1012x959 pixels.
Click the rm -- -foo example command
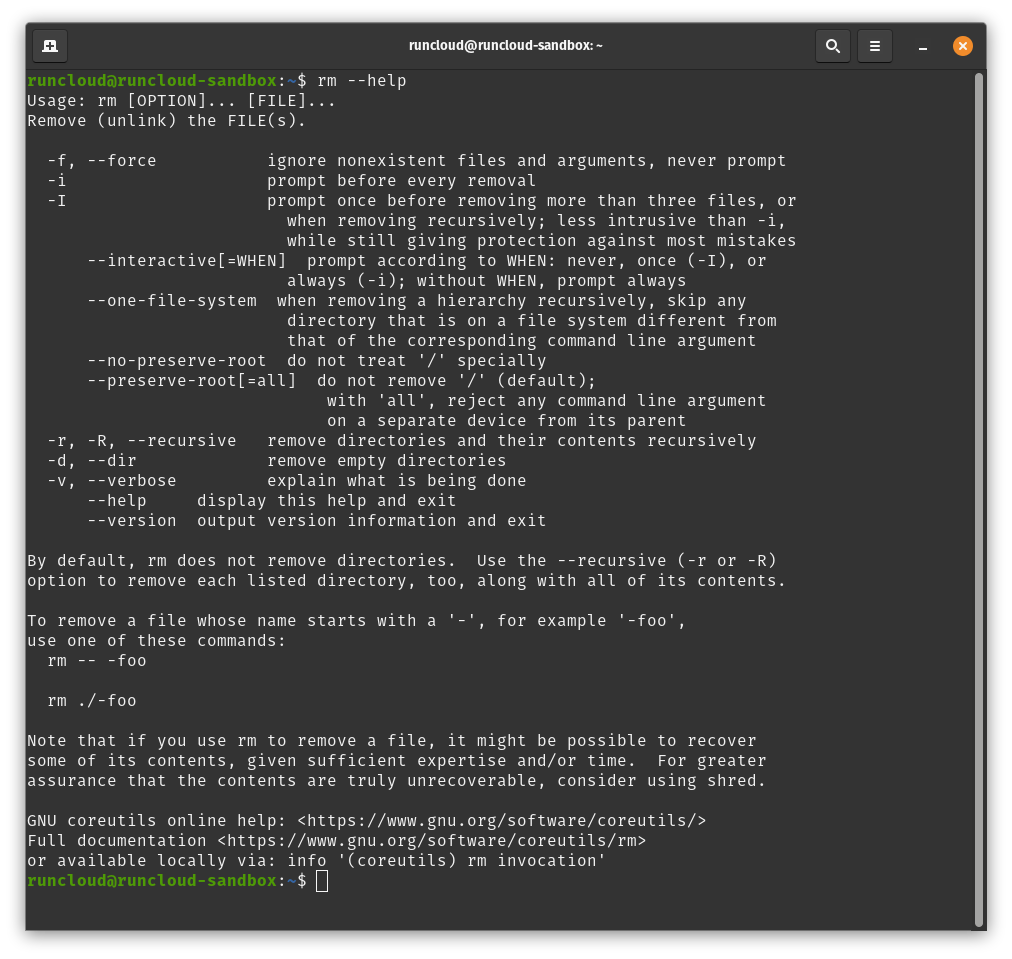(x=95, y=660)
